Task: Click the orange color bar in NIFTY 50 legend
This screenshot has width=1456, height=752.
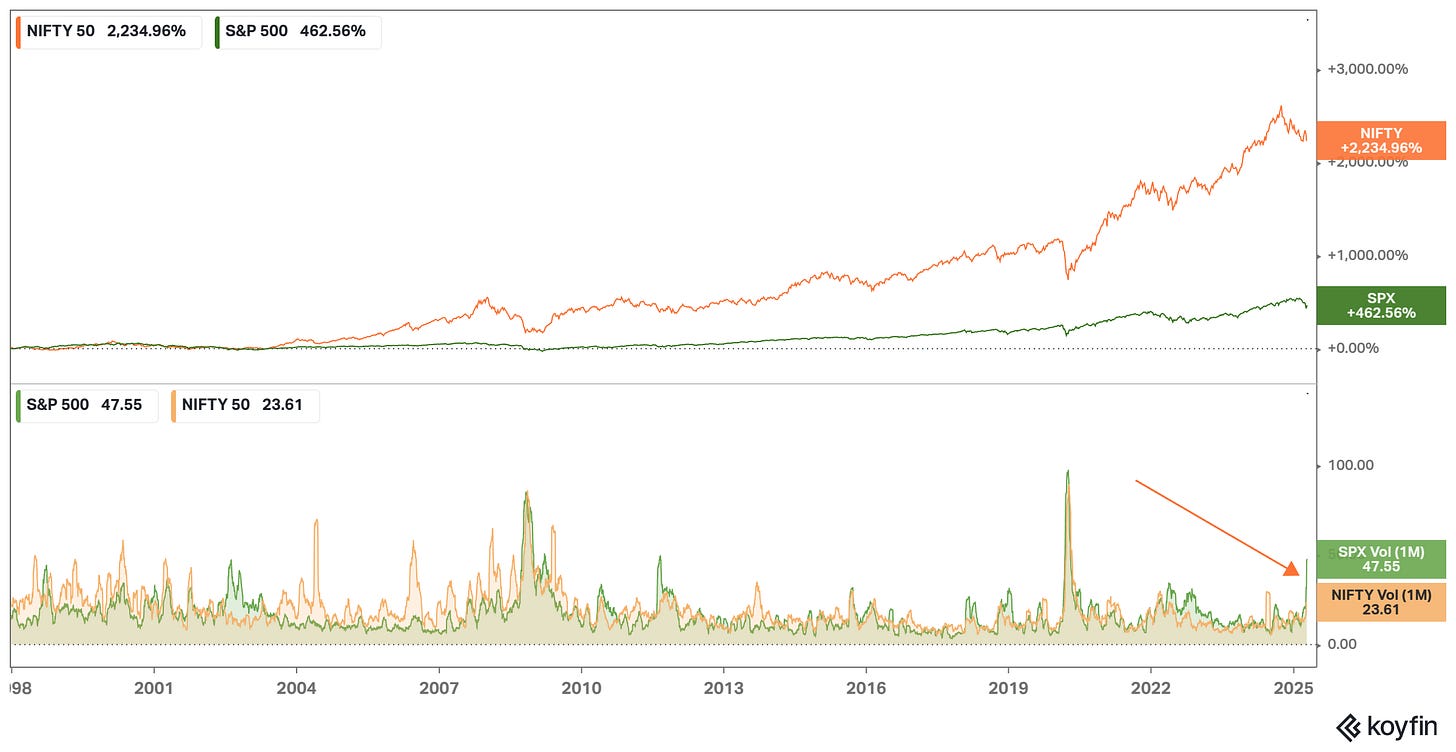Action: pos(18,31)
